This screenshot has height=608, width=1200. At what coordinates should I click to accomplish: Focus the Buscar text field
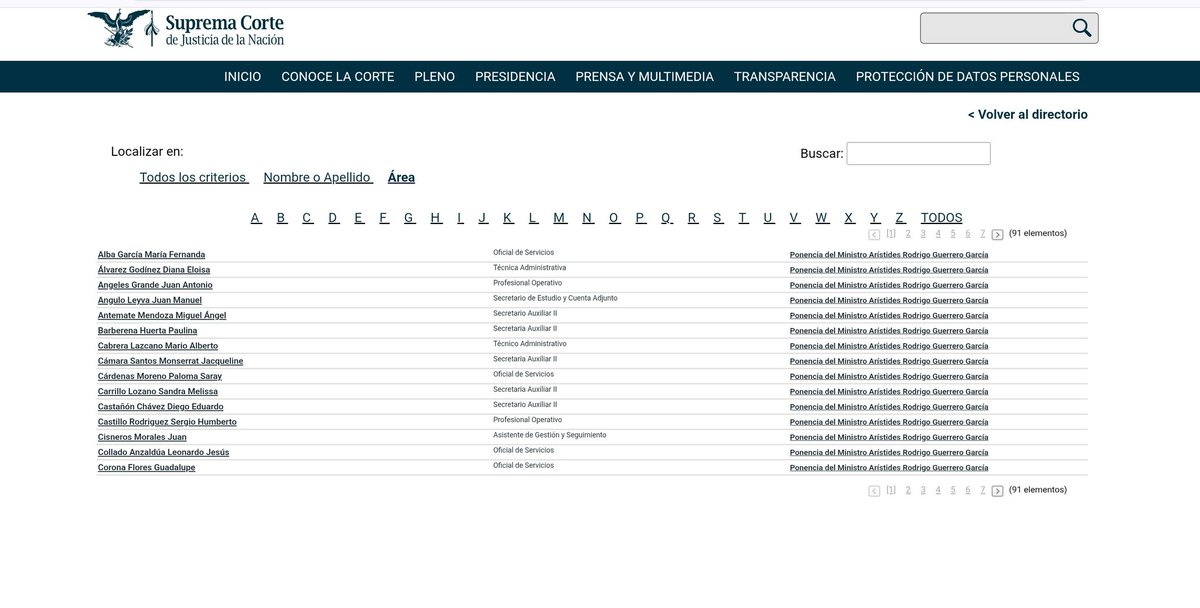click(918, 153)
